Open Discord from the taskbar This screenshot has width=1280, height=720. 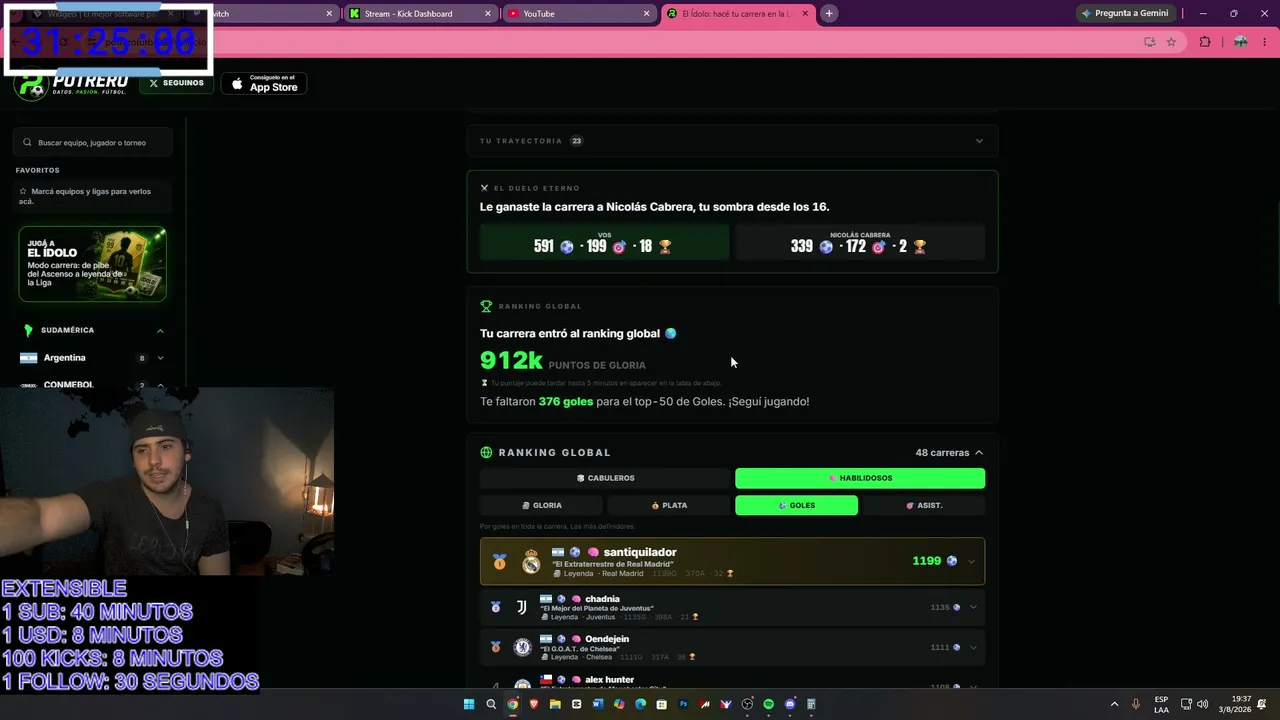pyautogui.click(x=790, y=704)
